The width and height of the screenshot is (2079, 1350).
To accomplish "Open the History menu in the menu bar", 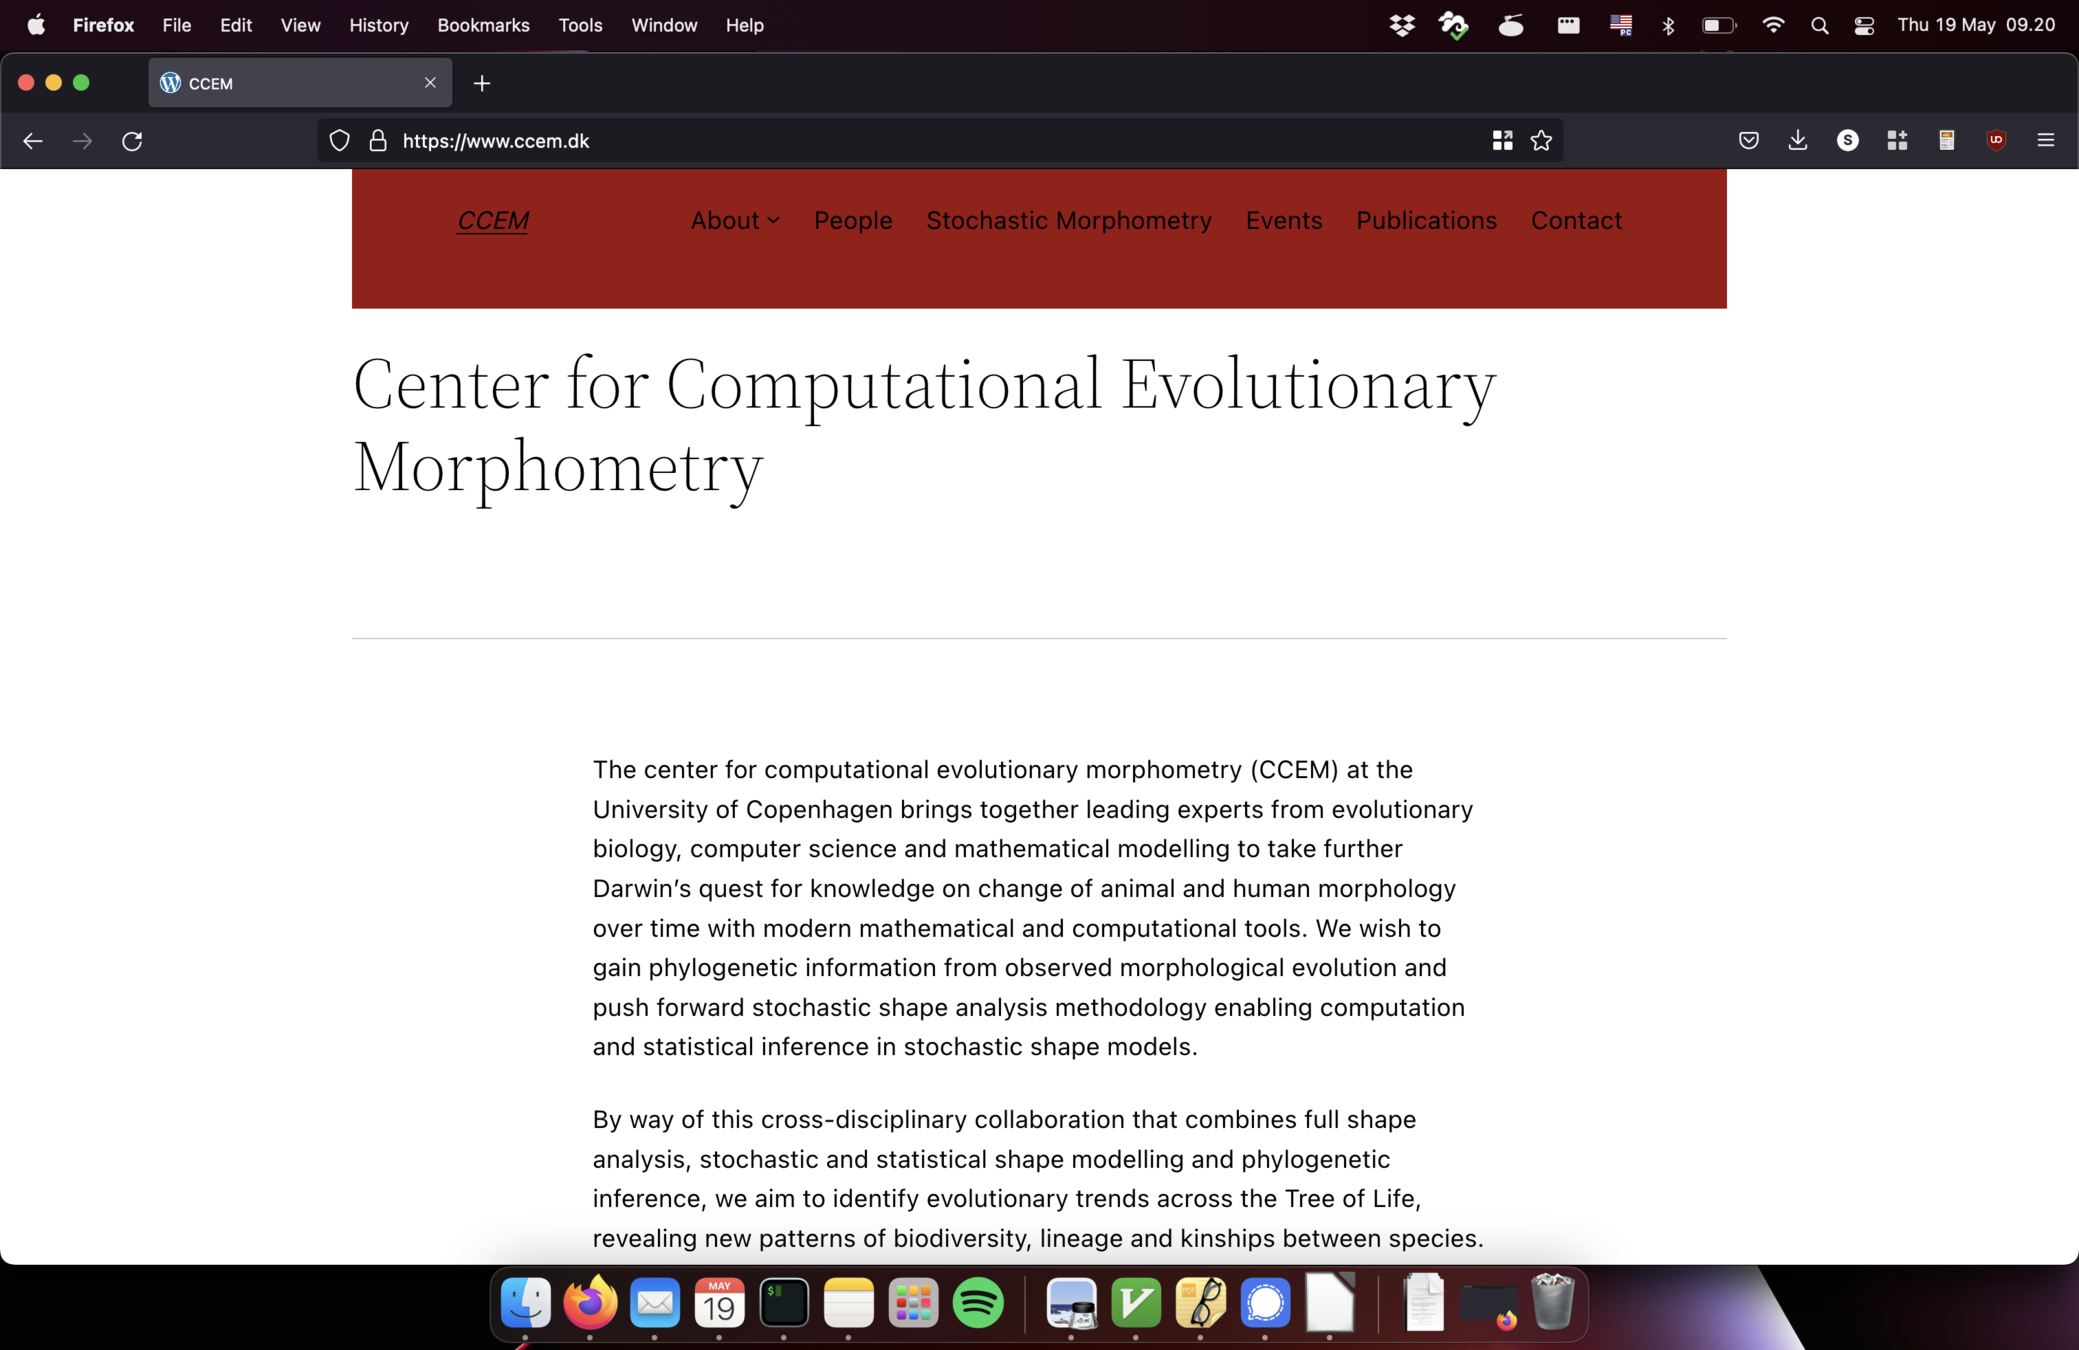I will coord(378,25).
